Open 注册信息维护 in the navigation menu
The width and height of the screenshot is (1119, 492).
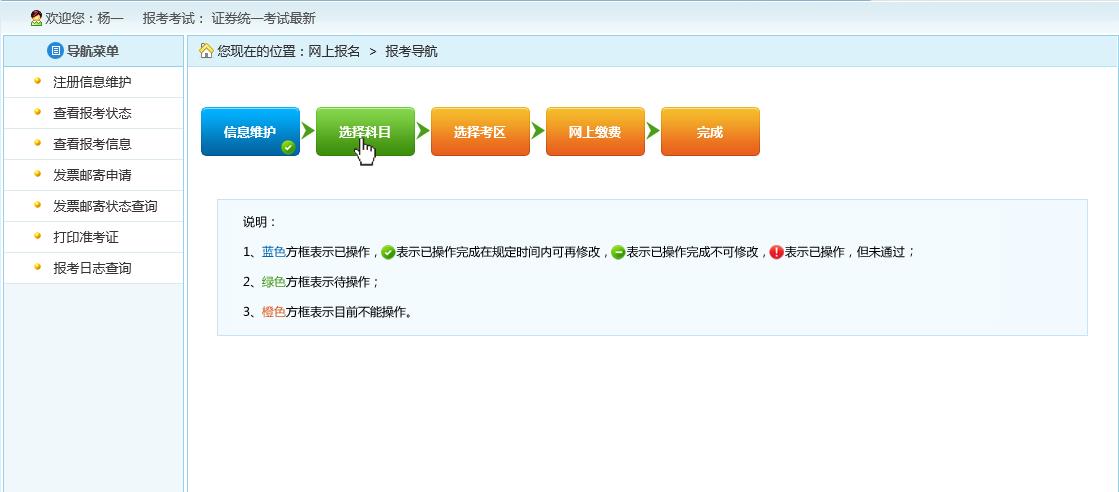pyautogui.click(x=92, y=82)
